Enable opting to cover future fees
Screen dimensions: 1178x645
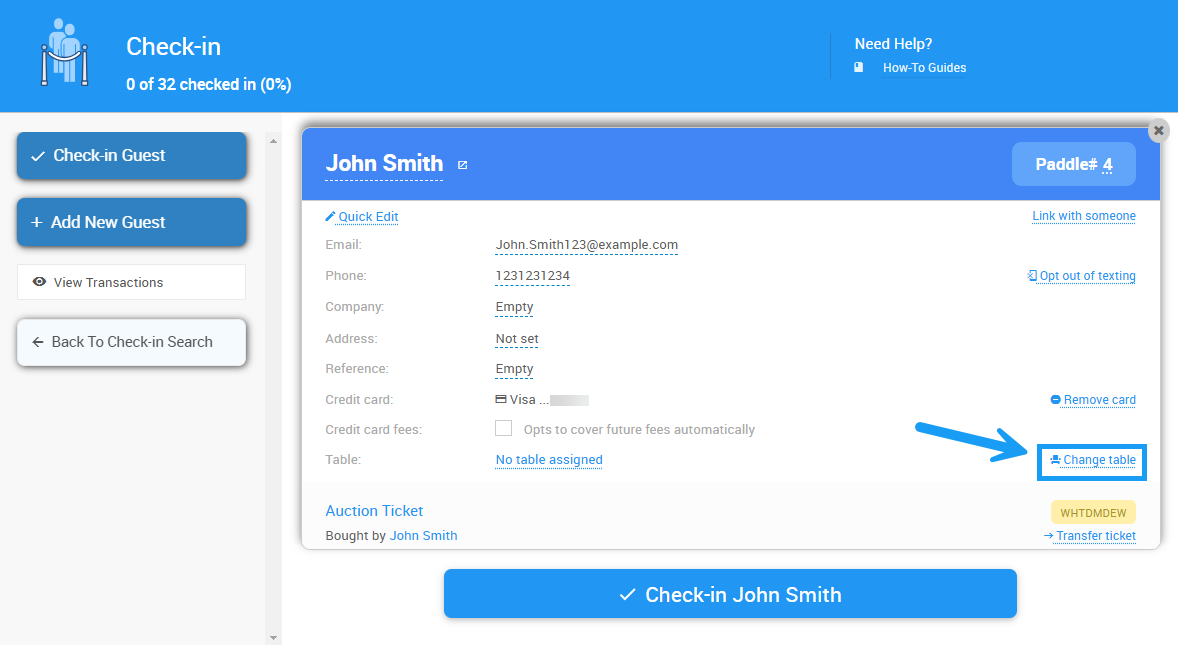coord(504,429)
